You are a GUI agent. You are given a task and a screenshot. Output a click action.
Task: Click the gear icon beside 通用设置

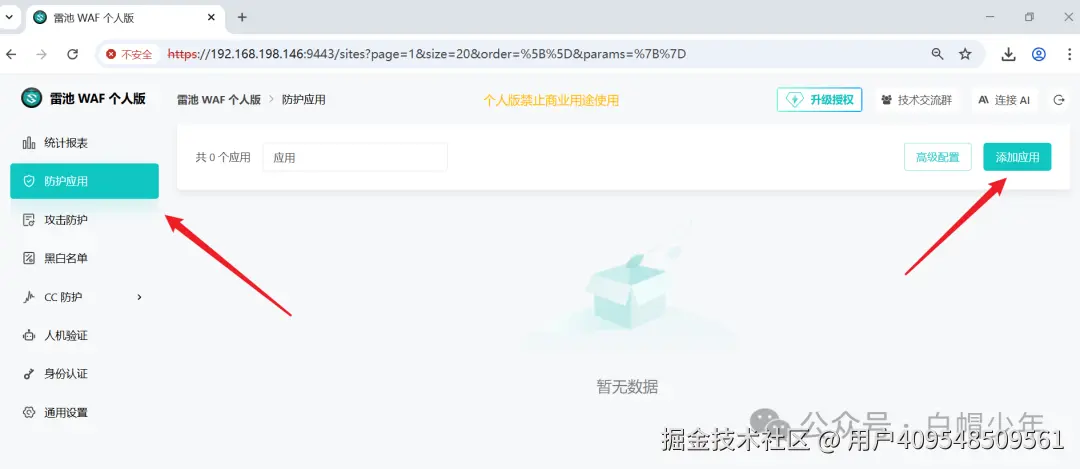29,413
